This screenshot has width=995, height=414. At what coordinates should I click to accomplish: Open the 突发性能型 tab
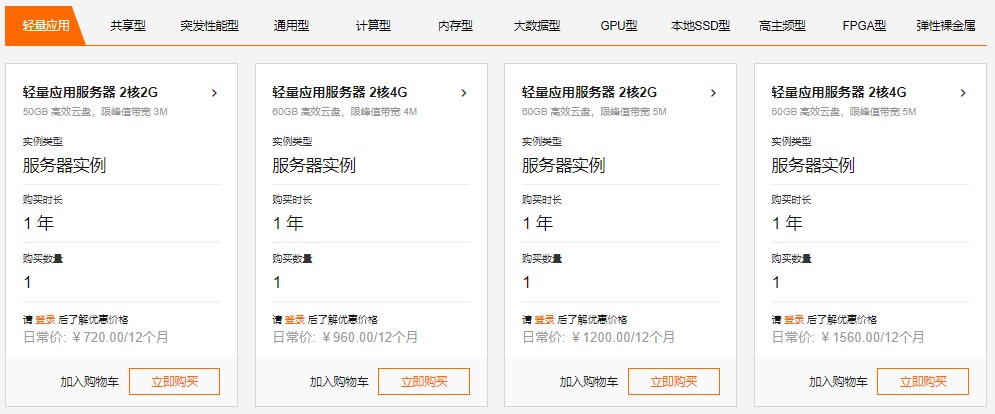click(209, 26)
